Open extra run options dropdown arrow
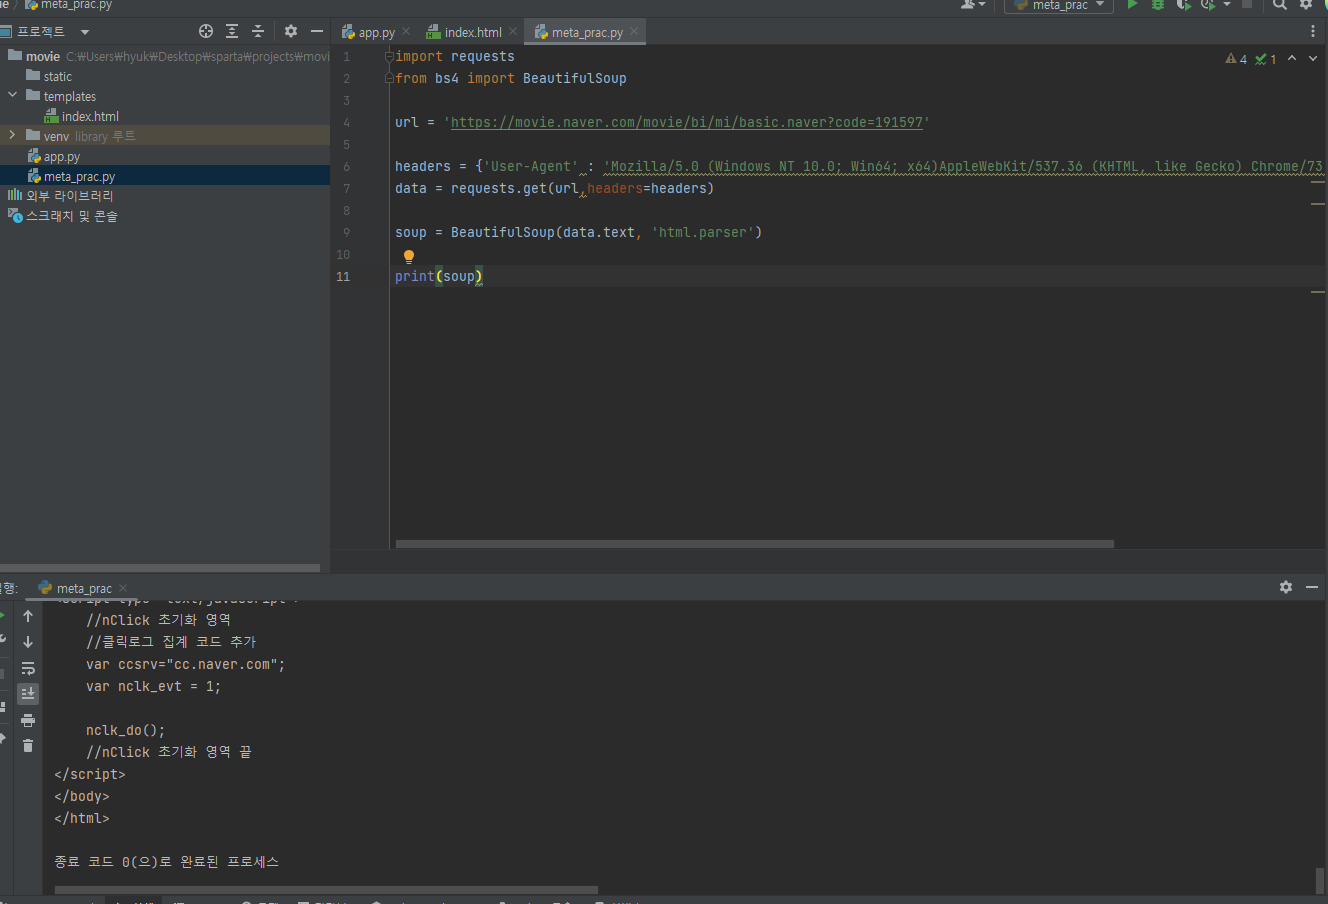 (x=1227, y=5)
